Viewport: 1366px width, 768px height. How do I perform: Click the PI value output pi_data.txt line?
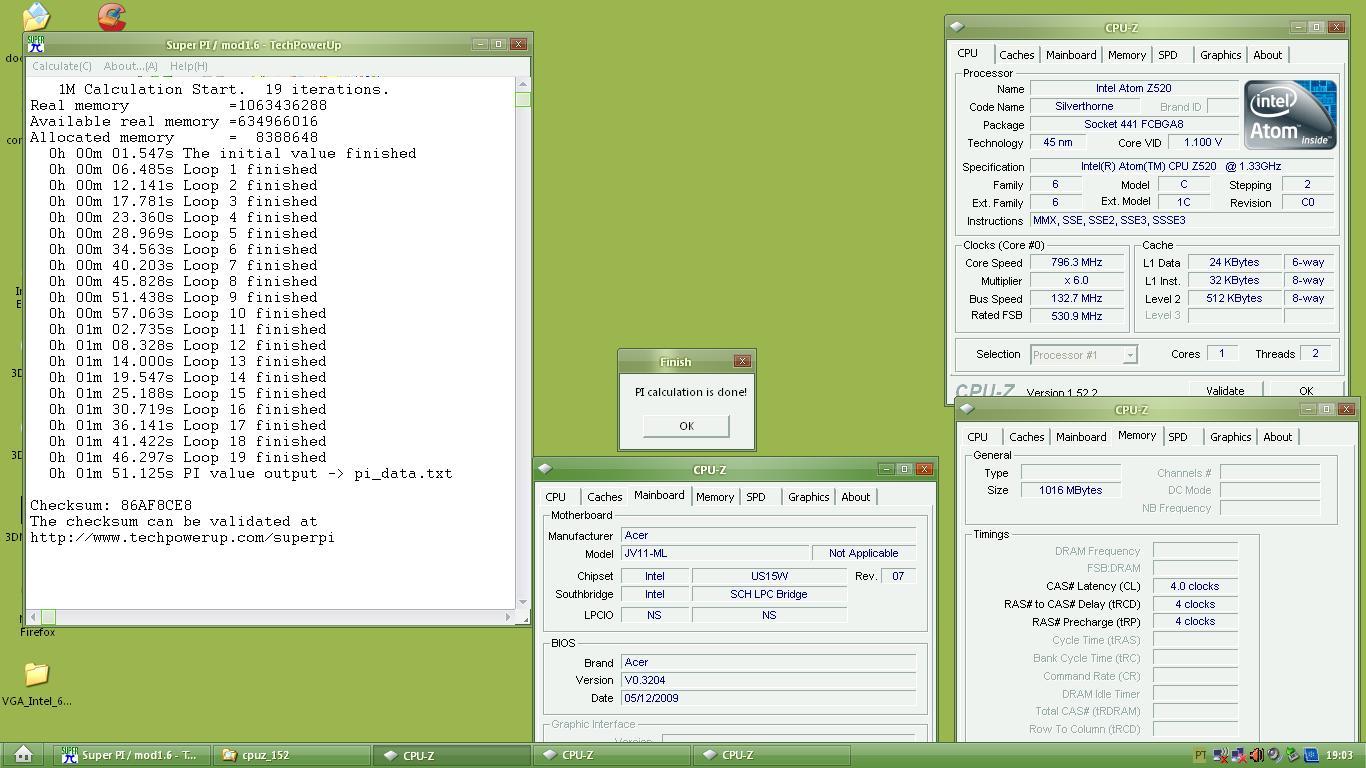click(250, 473)
